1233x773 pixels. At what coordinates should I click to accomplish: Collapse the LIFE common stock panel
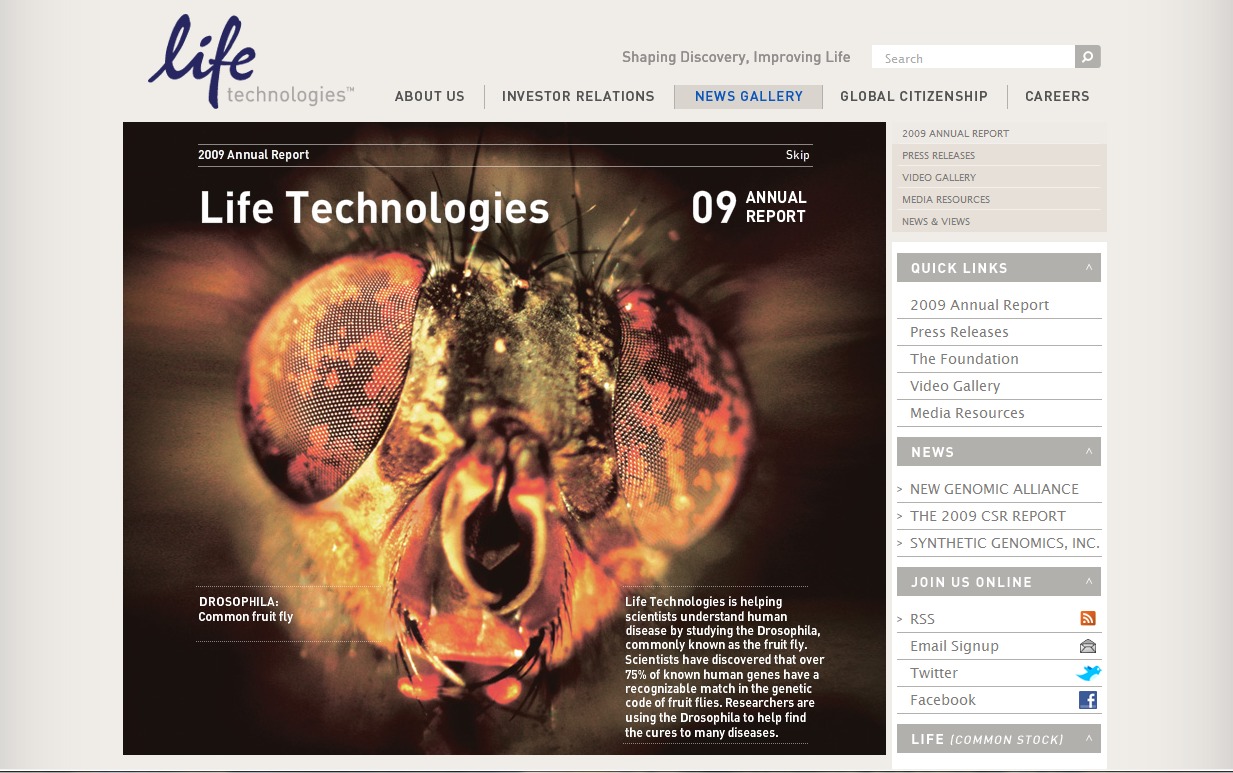tap(1089, 739)
